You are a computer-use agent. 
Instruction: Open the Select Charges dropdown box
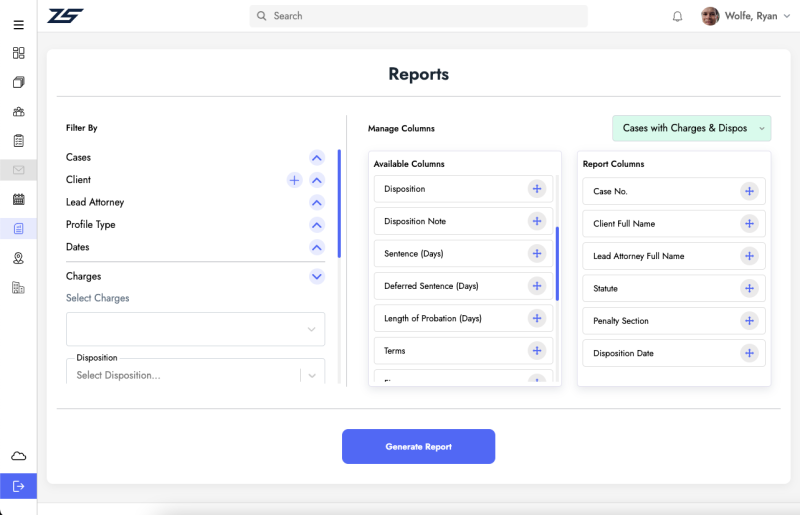(x=195, y=329)
